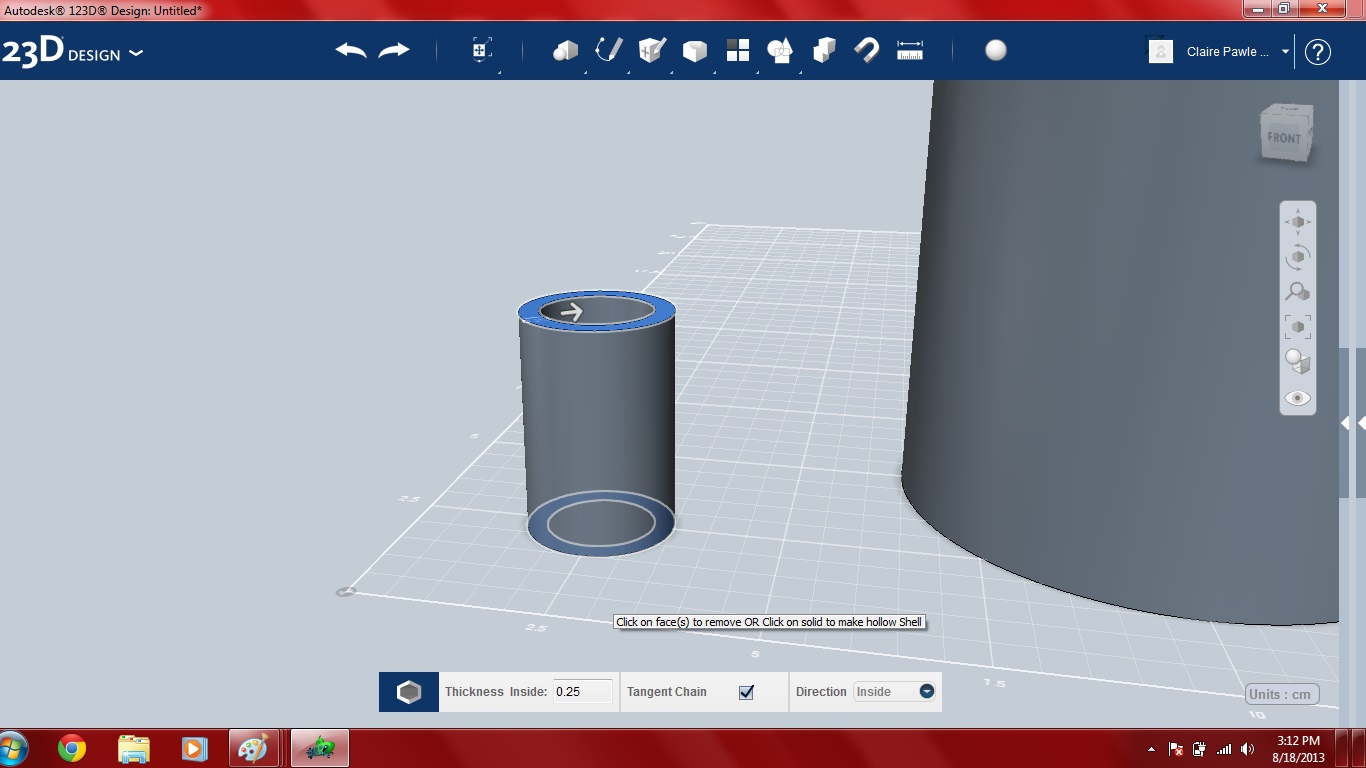This screenshot has height=768, width=1366.
Task: Open Paint from the taskbar
Action: pyautogui.click(x=254, y=748)
